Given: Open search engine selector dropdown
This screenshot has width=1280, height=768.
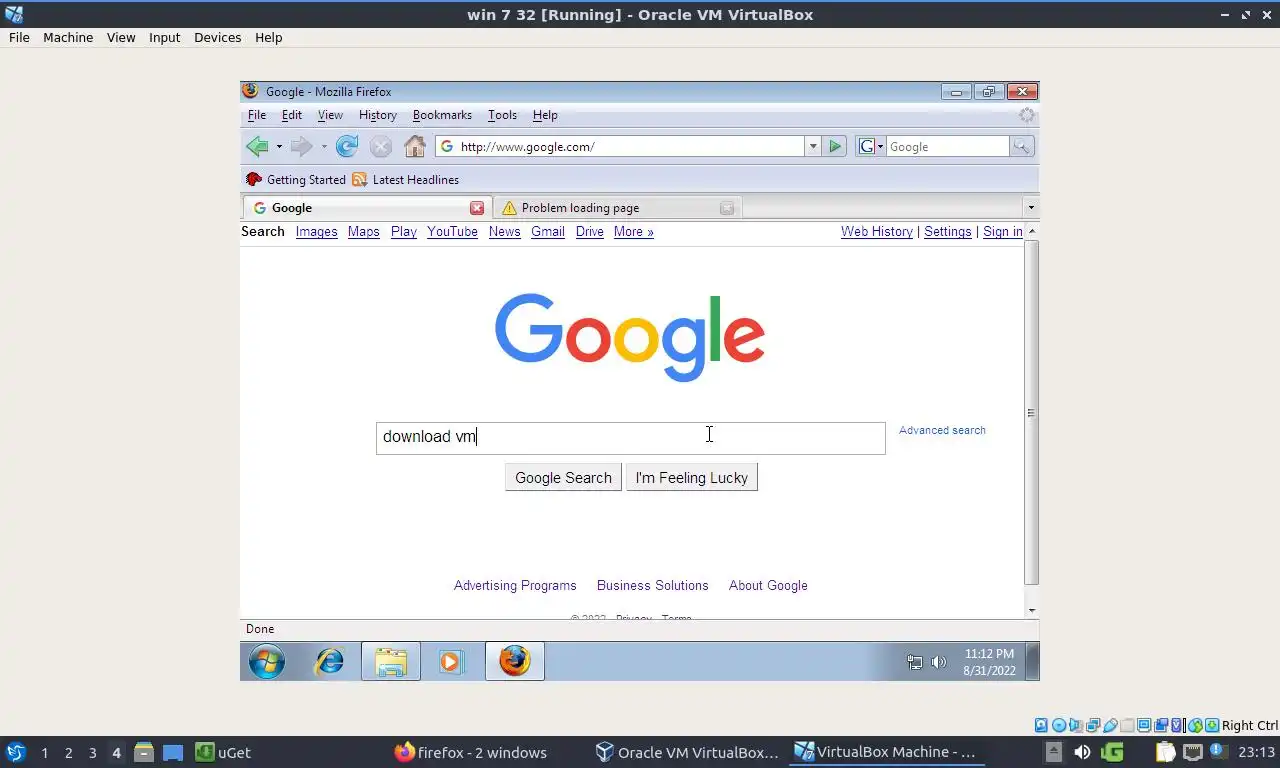Looking at the screenshot, I should 870,146.
